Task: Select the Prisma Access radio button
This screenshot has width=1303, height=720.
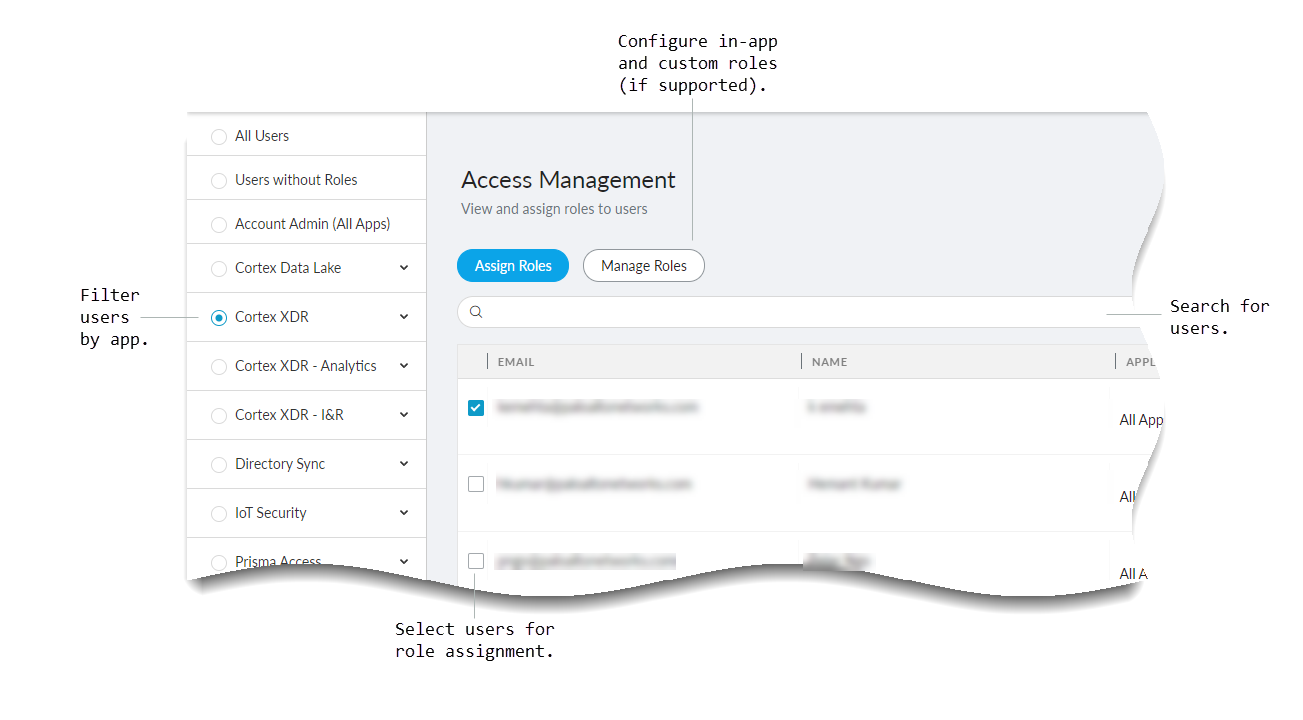Action: [219, 562]
